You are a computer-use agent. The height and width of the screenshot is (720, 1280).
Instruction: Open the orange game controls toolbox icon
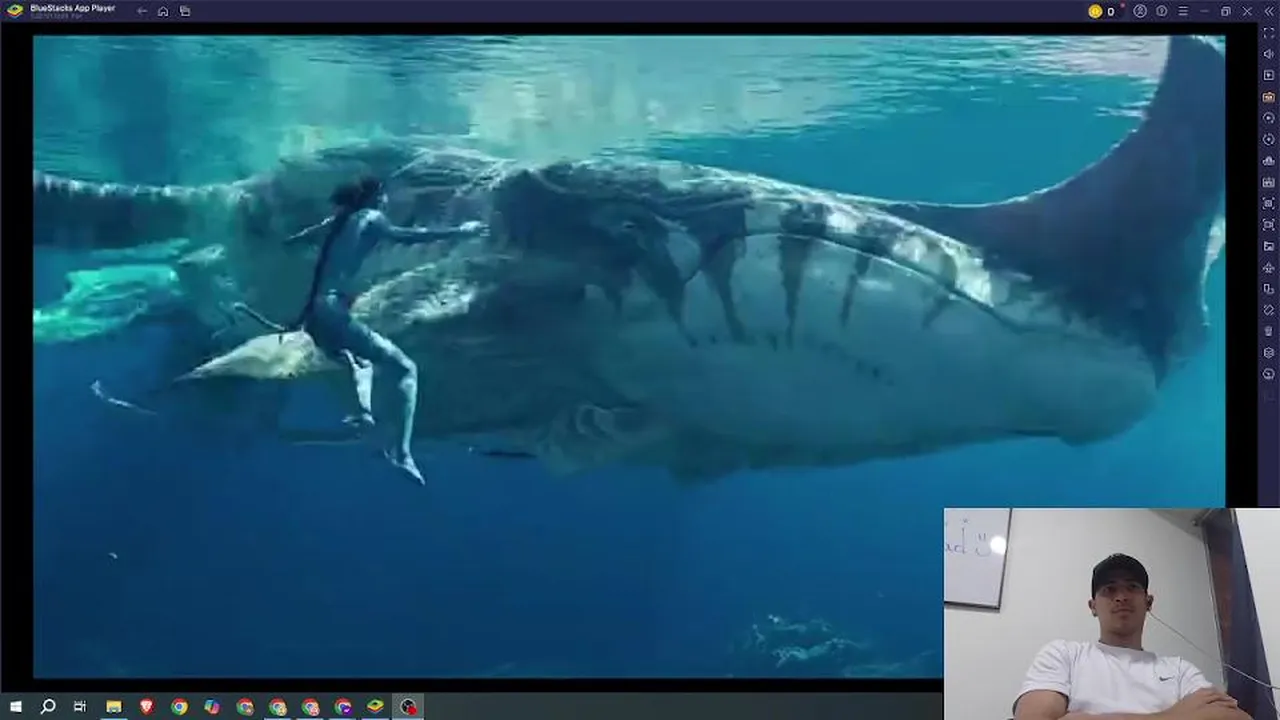click(x=1269, y=97)
